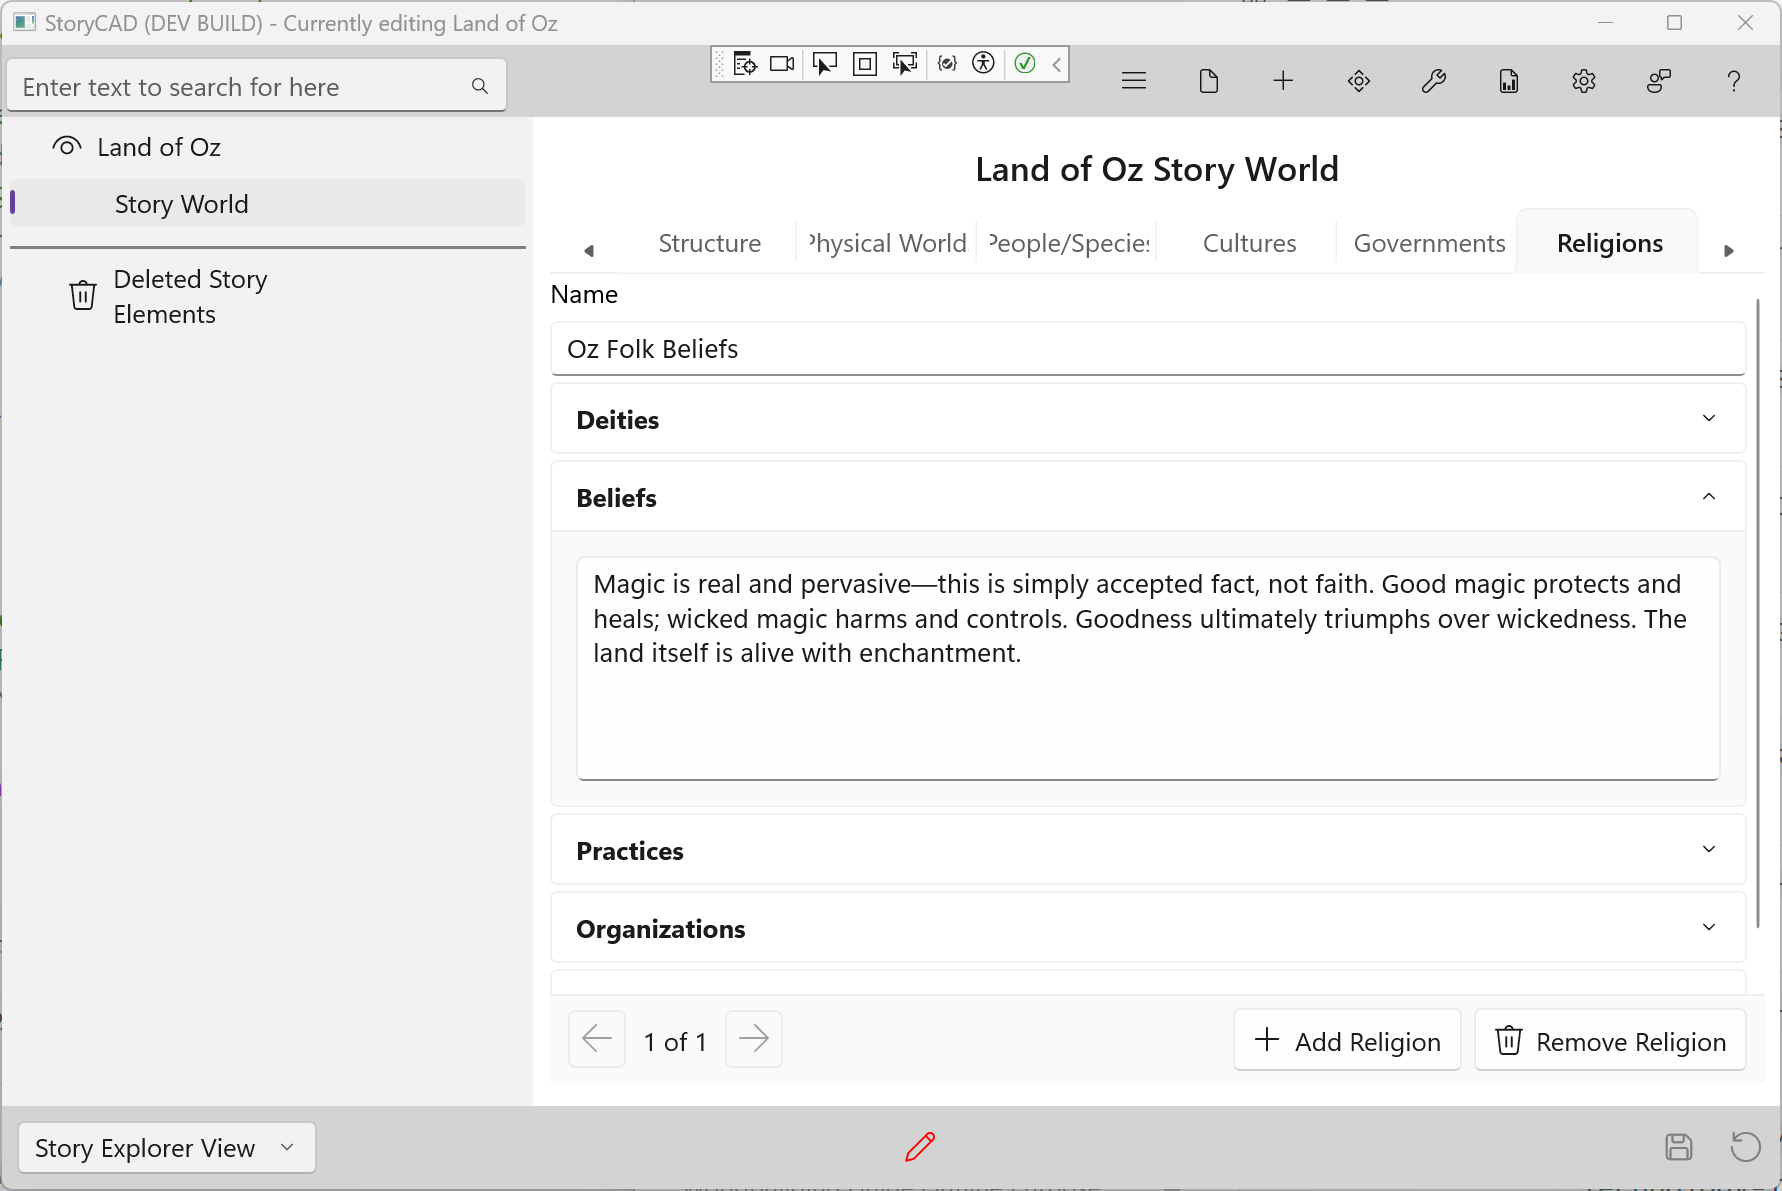
Task: Click the plus Add story element icon
Action: [1283, 81]
